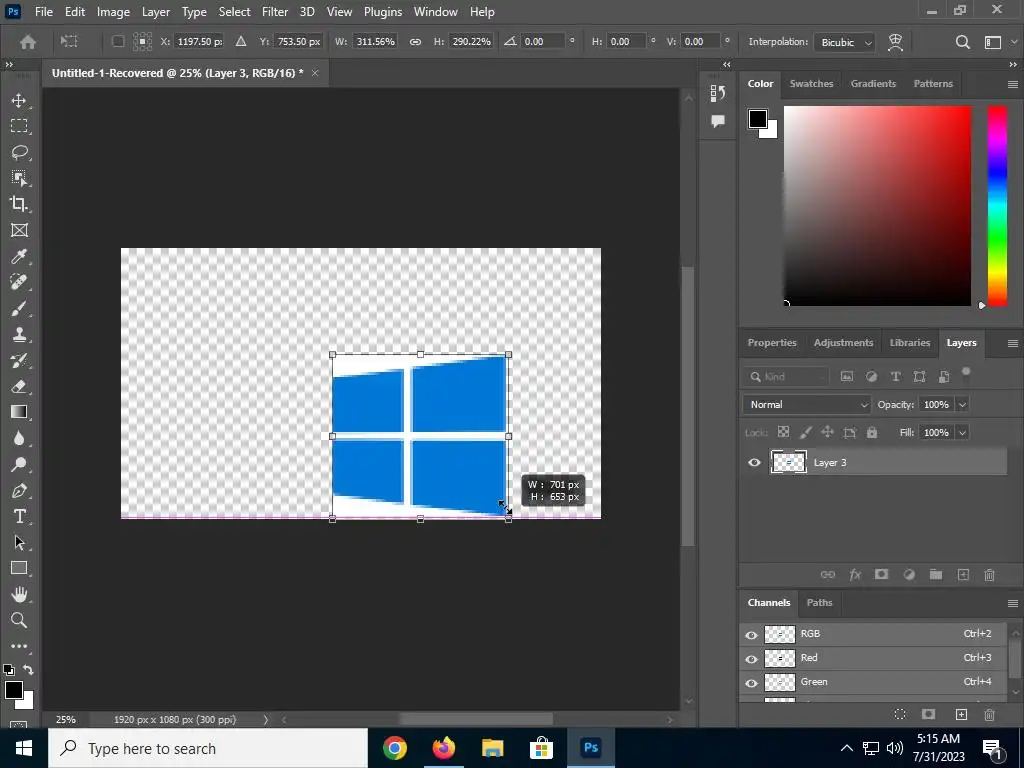Select the Blue hue on the hue slider
This screenshot has height=768, width=1024.
click(x=997, y=173)
